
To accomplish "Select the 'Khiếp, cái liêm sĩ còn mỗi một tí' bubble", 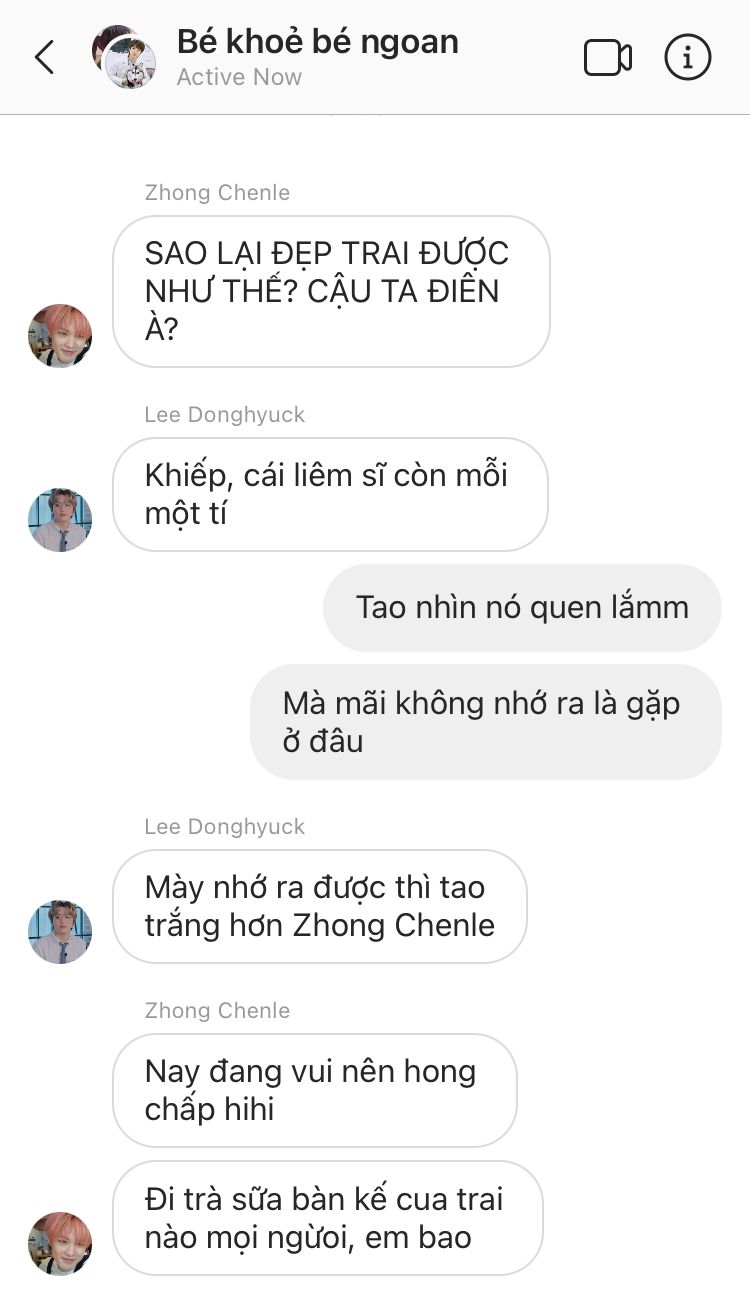I will [330, 494].
